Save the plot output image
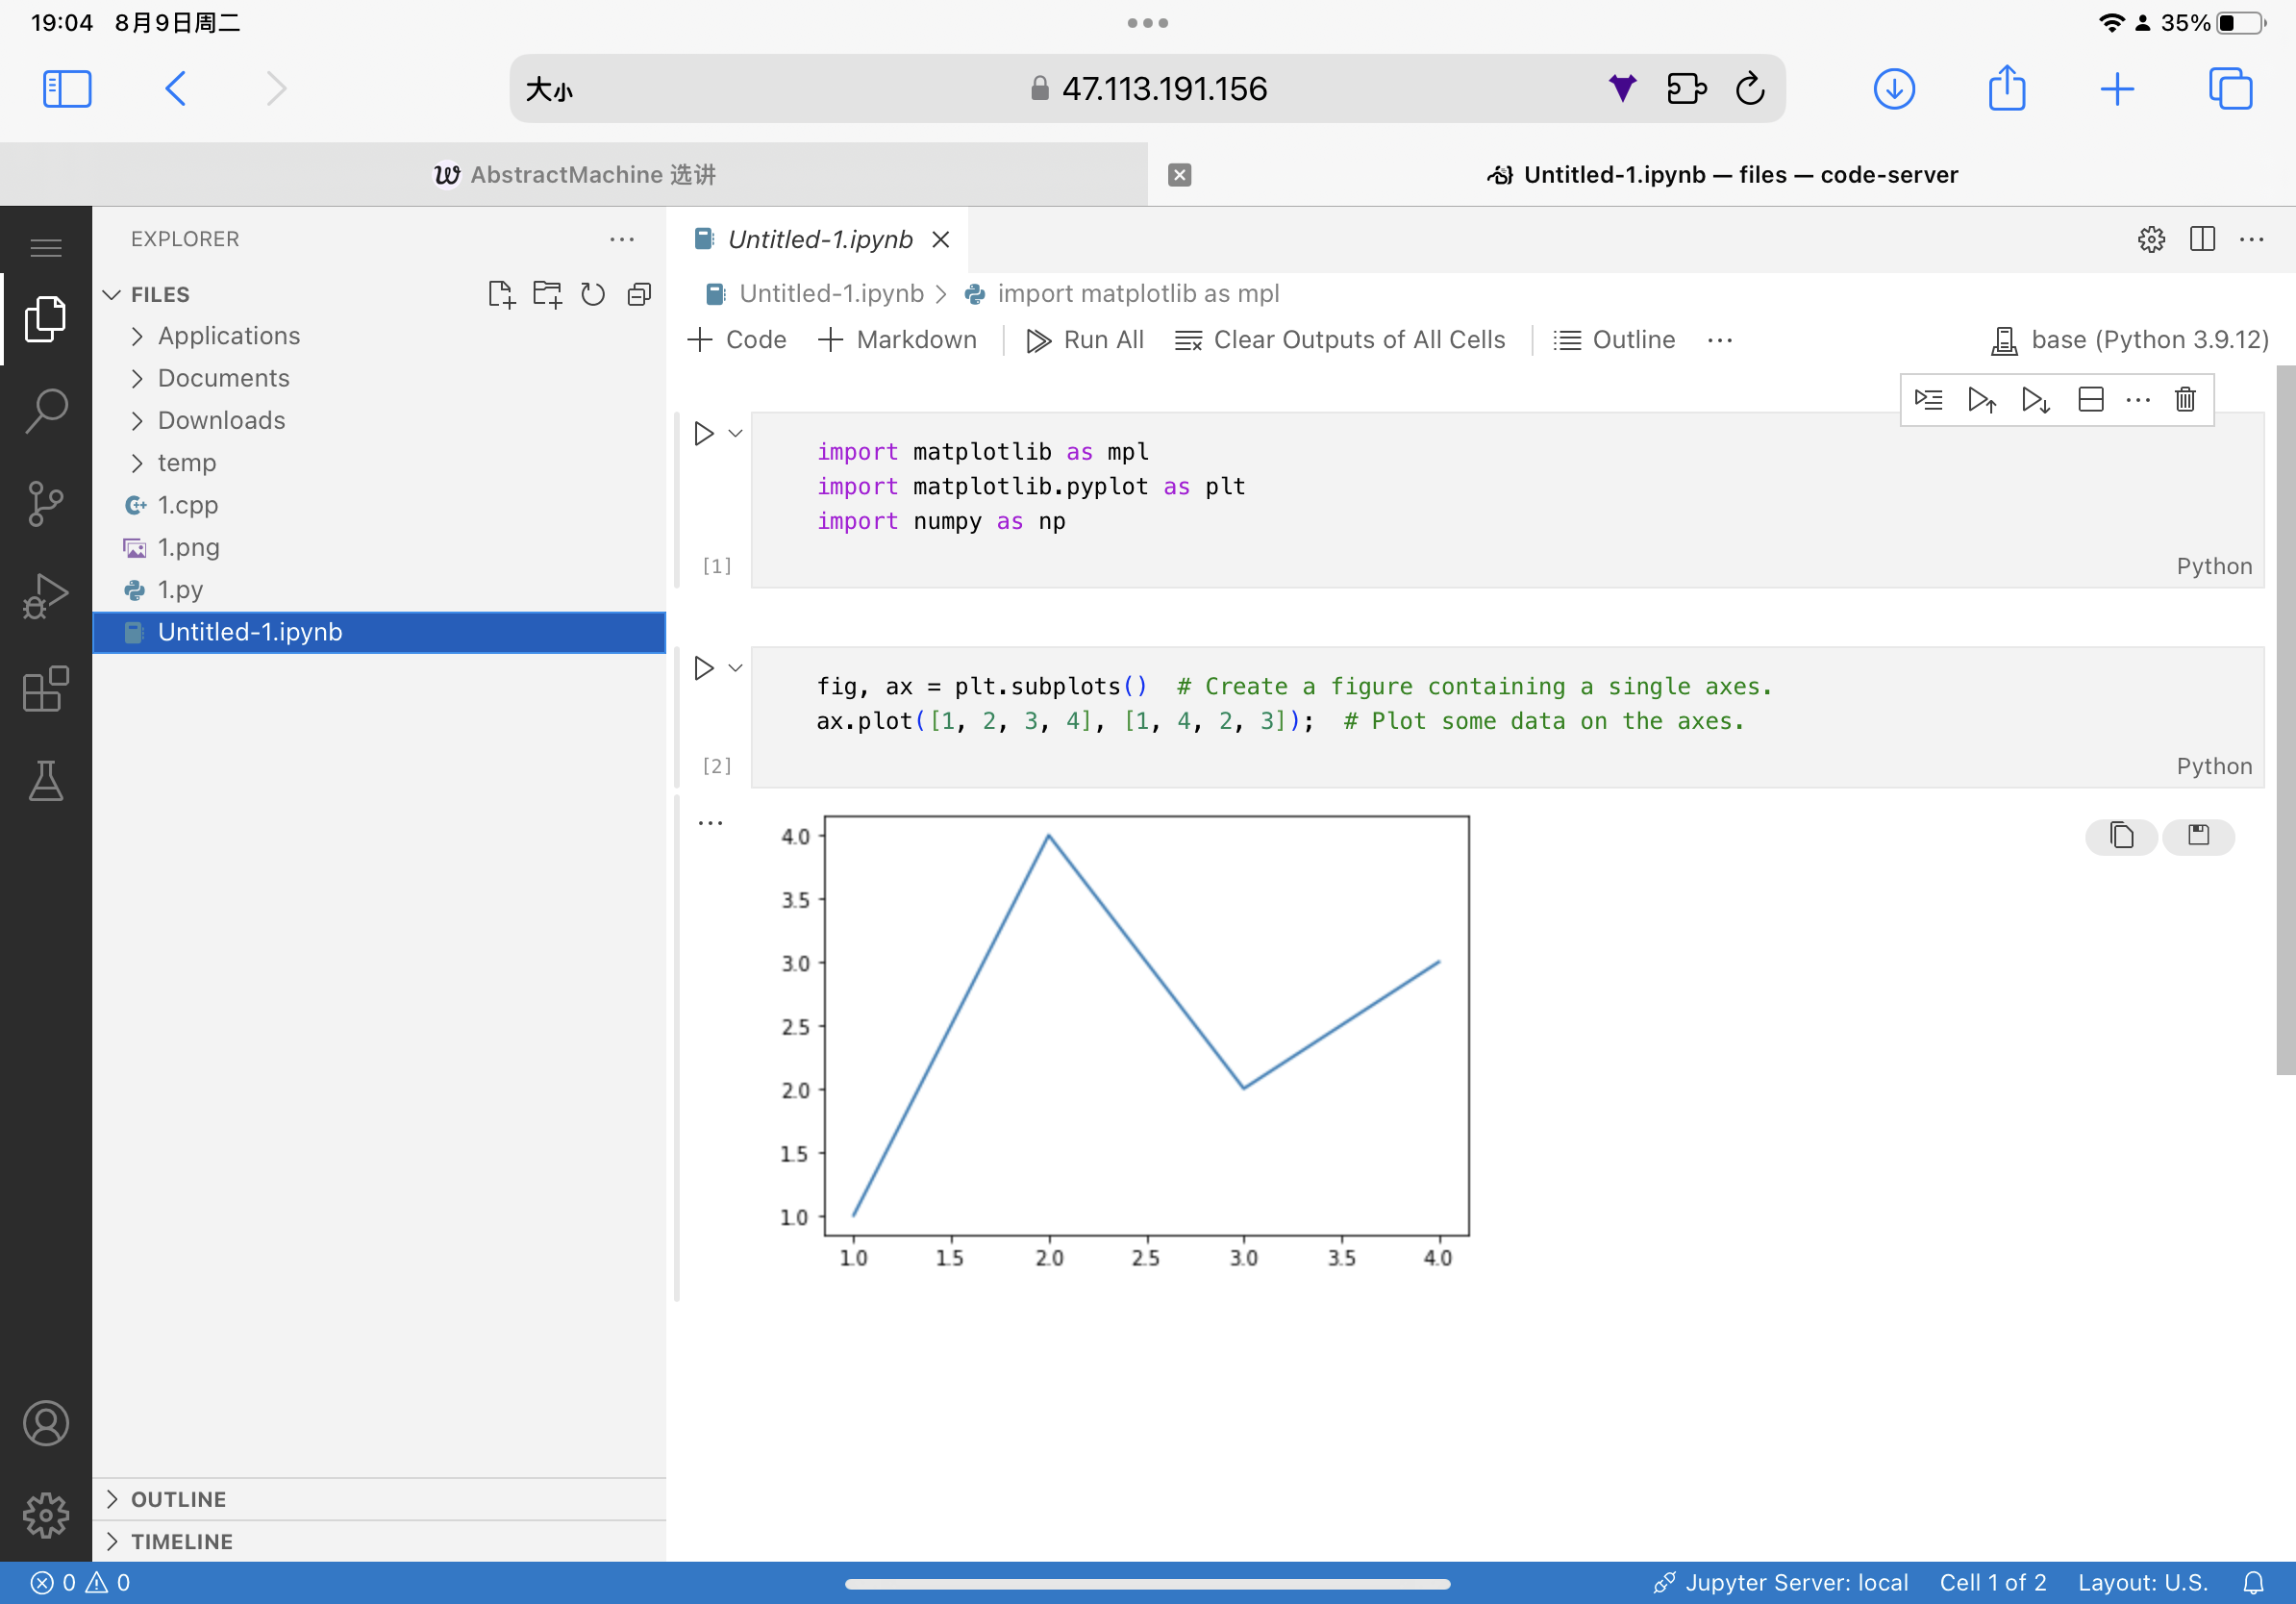The height and width of the screenshot is (1604, 2296). click(2198, 836)
